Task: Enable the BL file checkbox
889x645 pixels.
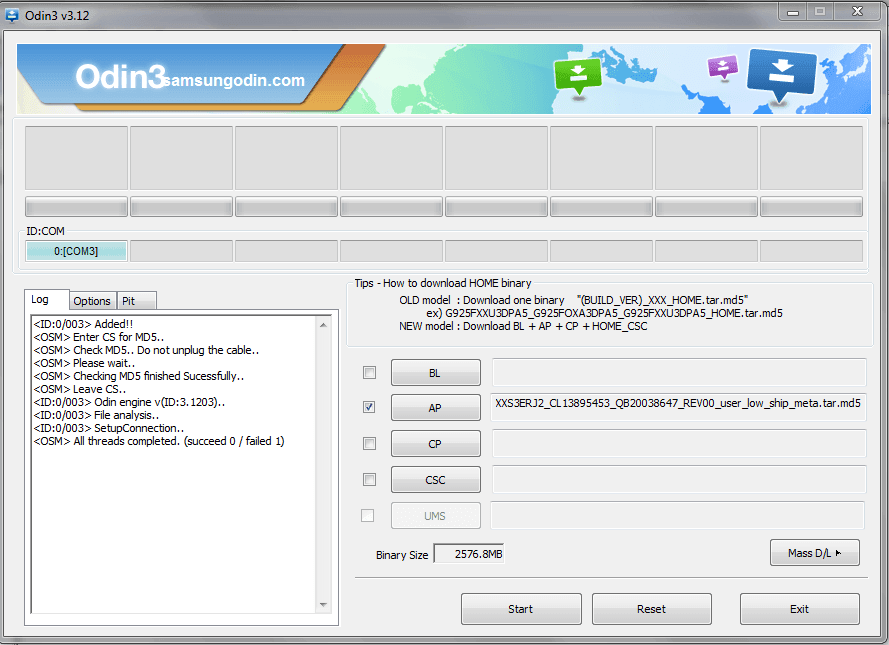Action: 369,372
